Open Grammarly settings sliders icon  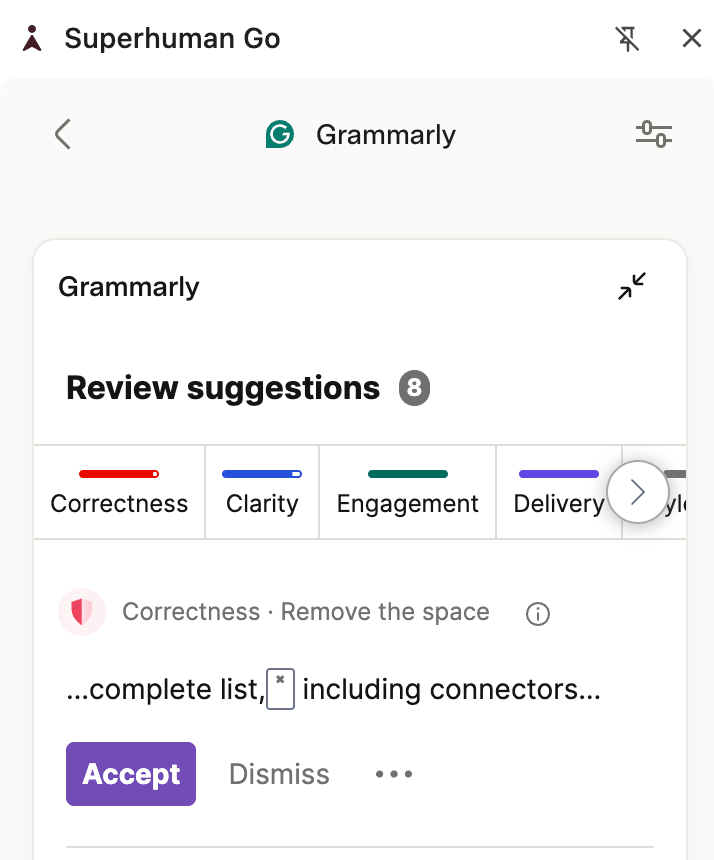pyautogui.click(x=654, y=134)
